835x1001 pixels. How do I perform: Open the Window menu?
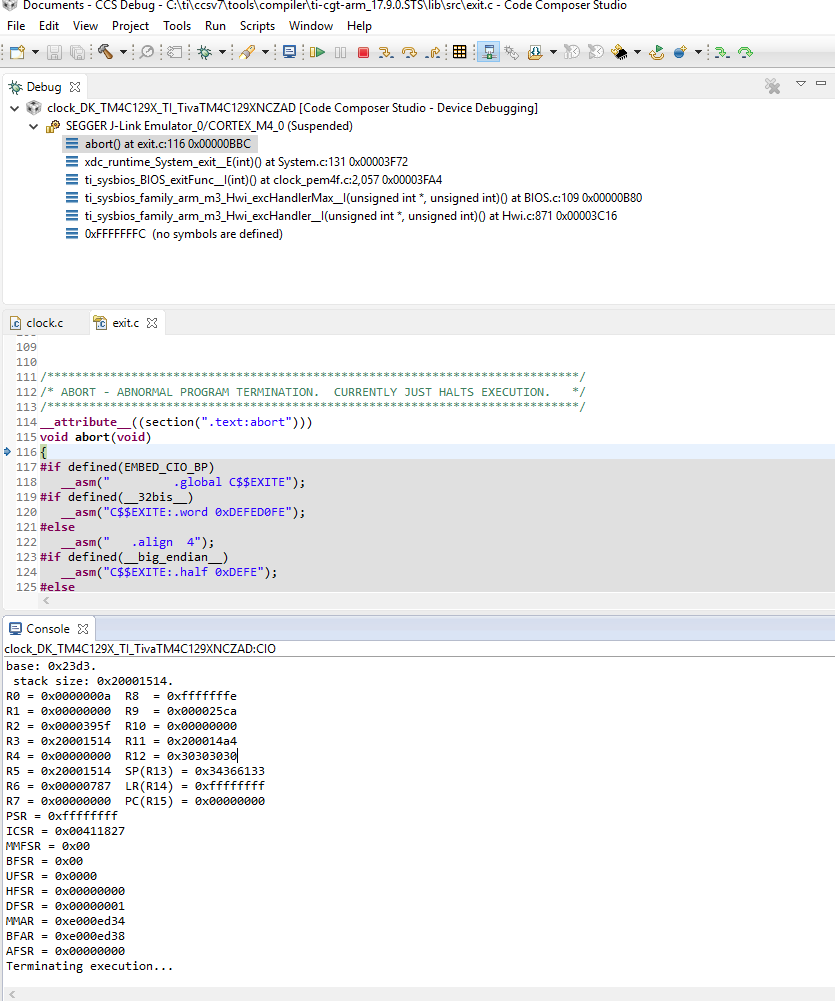(311, 26)
